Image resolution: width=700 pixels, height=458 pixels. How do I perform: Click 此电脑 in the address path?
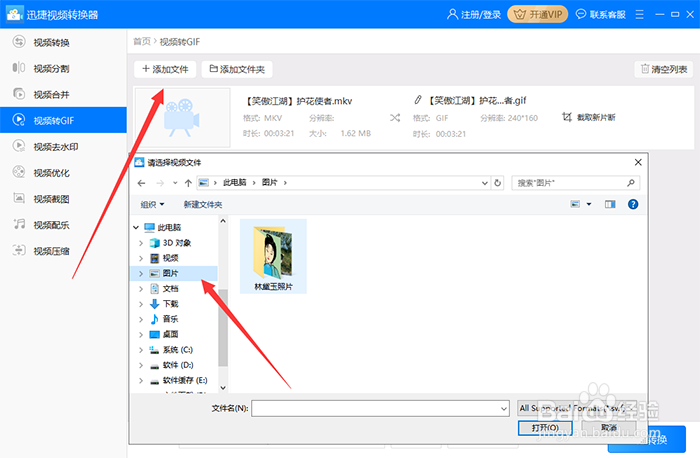[234, 183]
